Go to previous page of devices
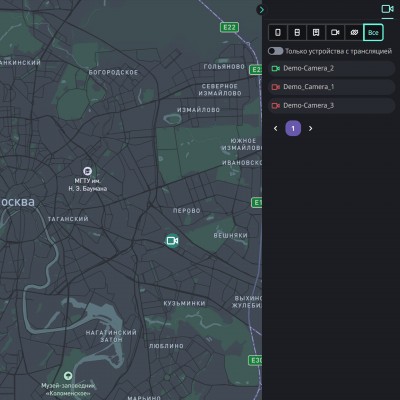This screenshot has width=400, height=400. [x=275, y=128]
